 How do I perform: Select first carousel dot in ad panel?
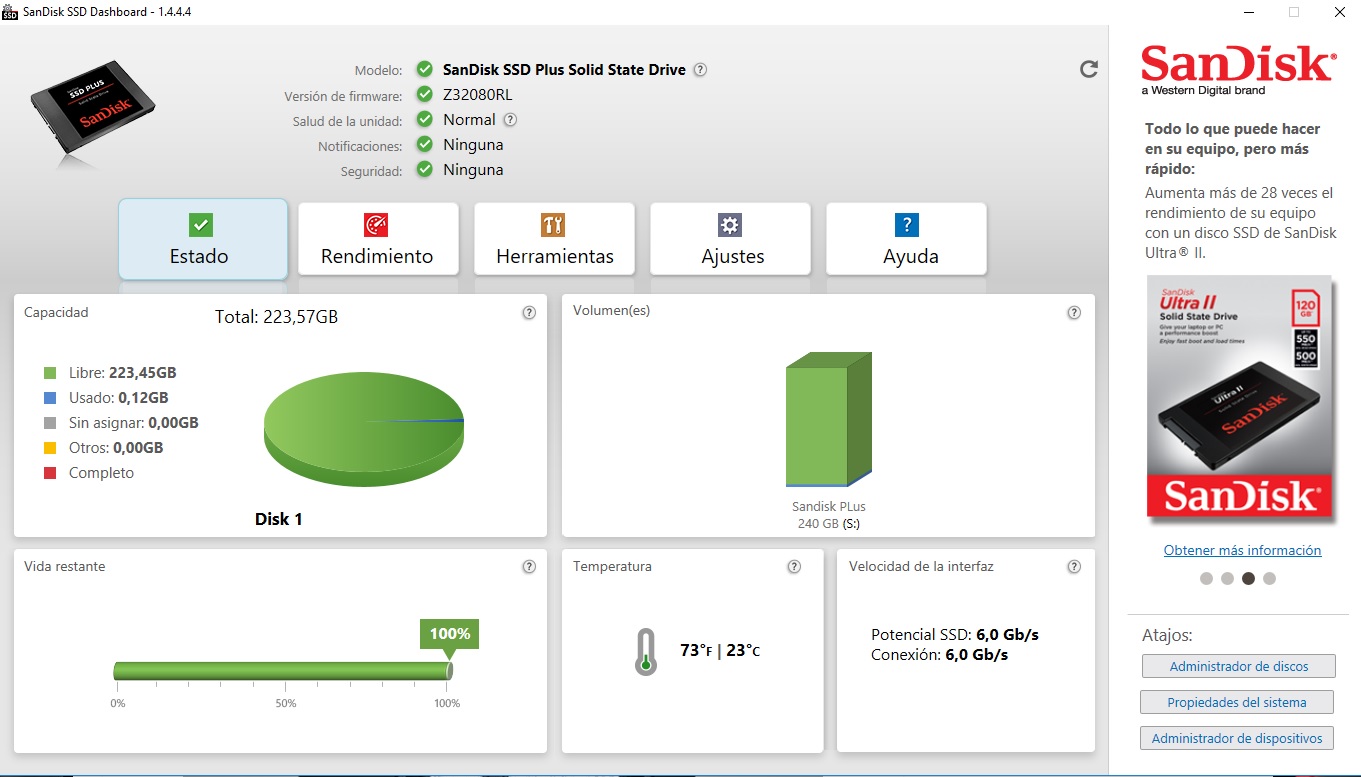point(1206,578)
